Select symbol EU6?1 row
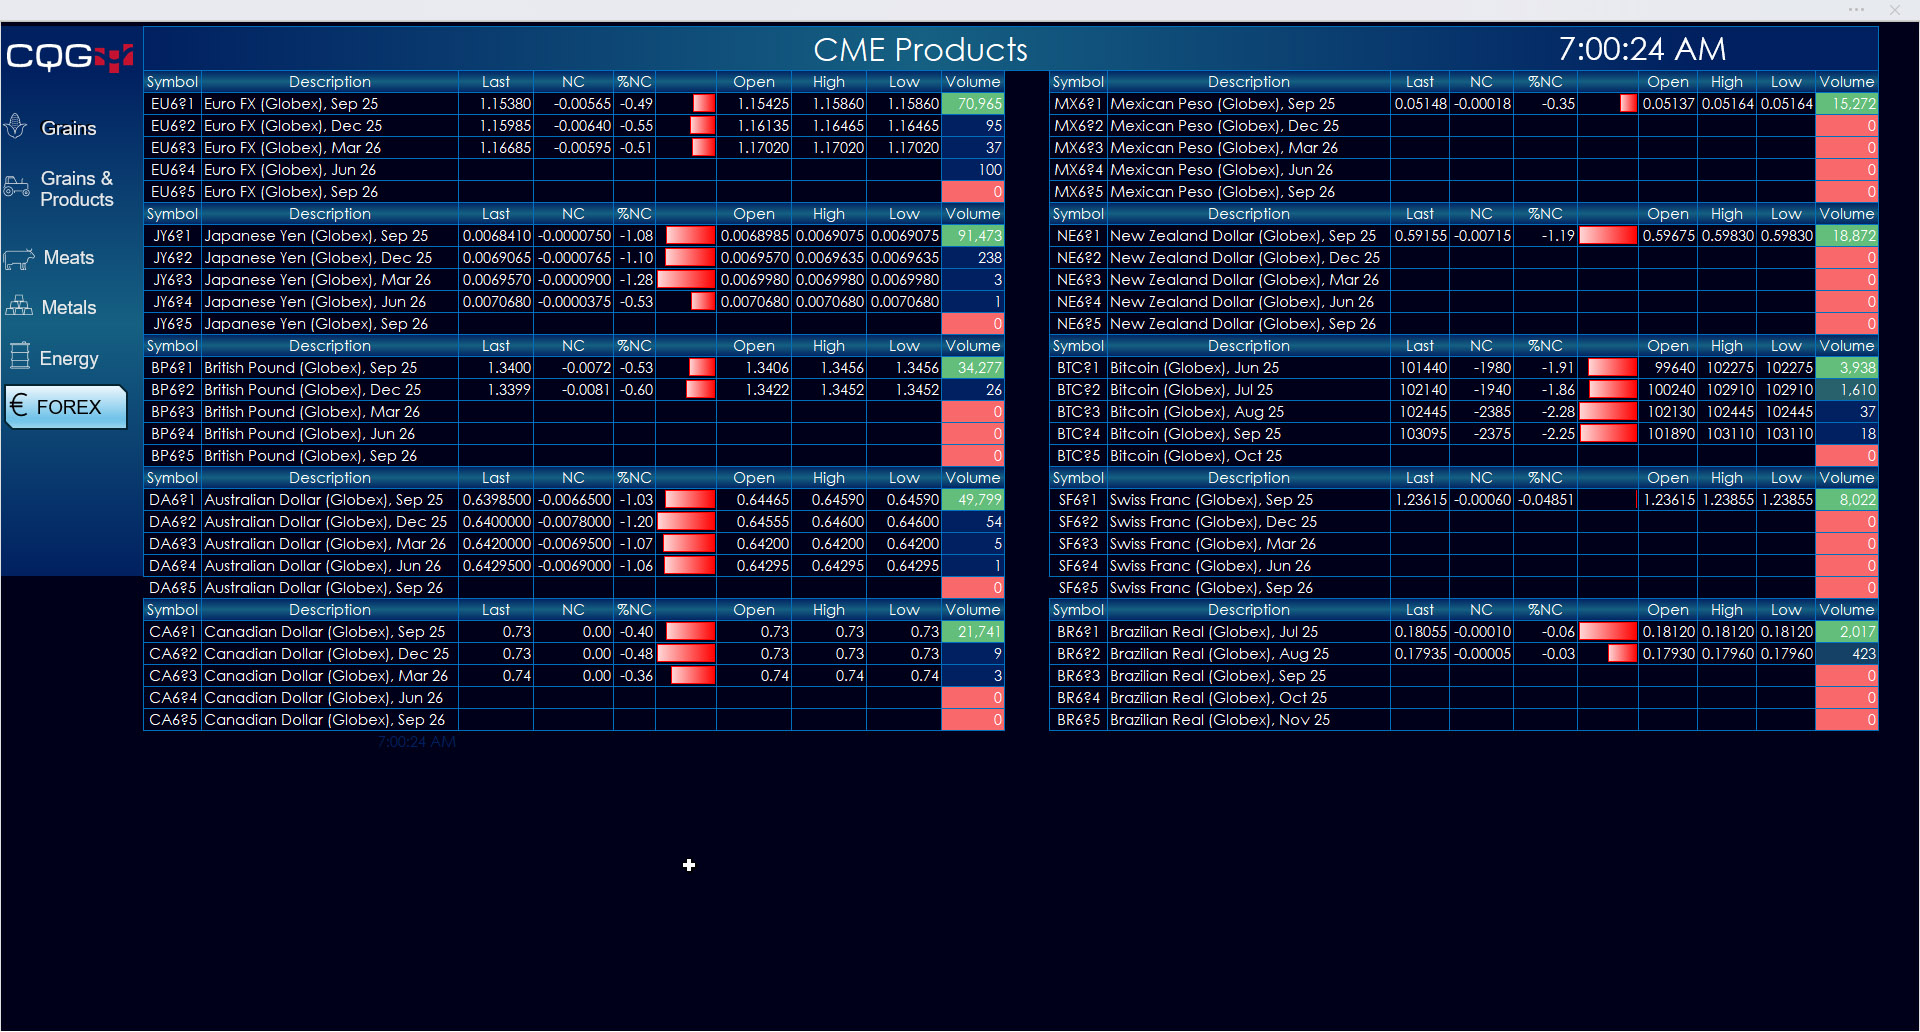1920x1032 pixels. 172,104
